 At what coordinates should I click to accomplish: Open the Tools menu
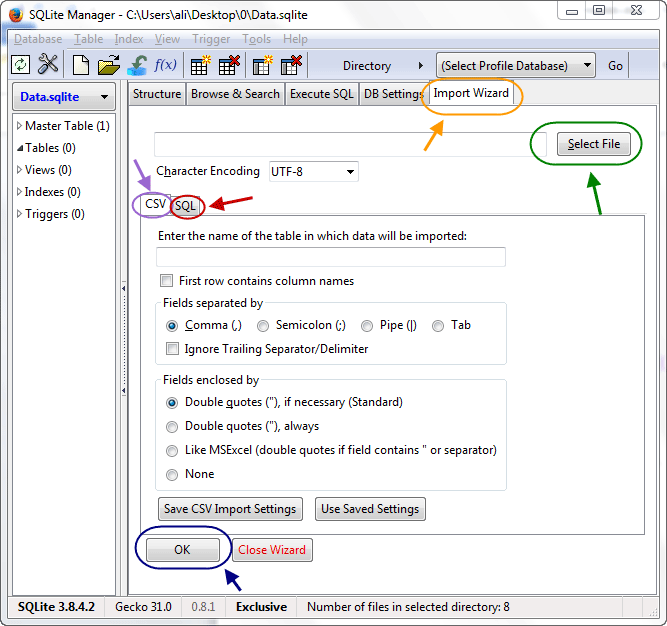click(x=257, y=39)
